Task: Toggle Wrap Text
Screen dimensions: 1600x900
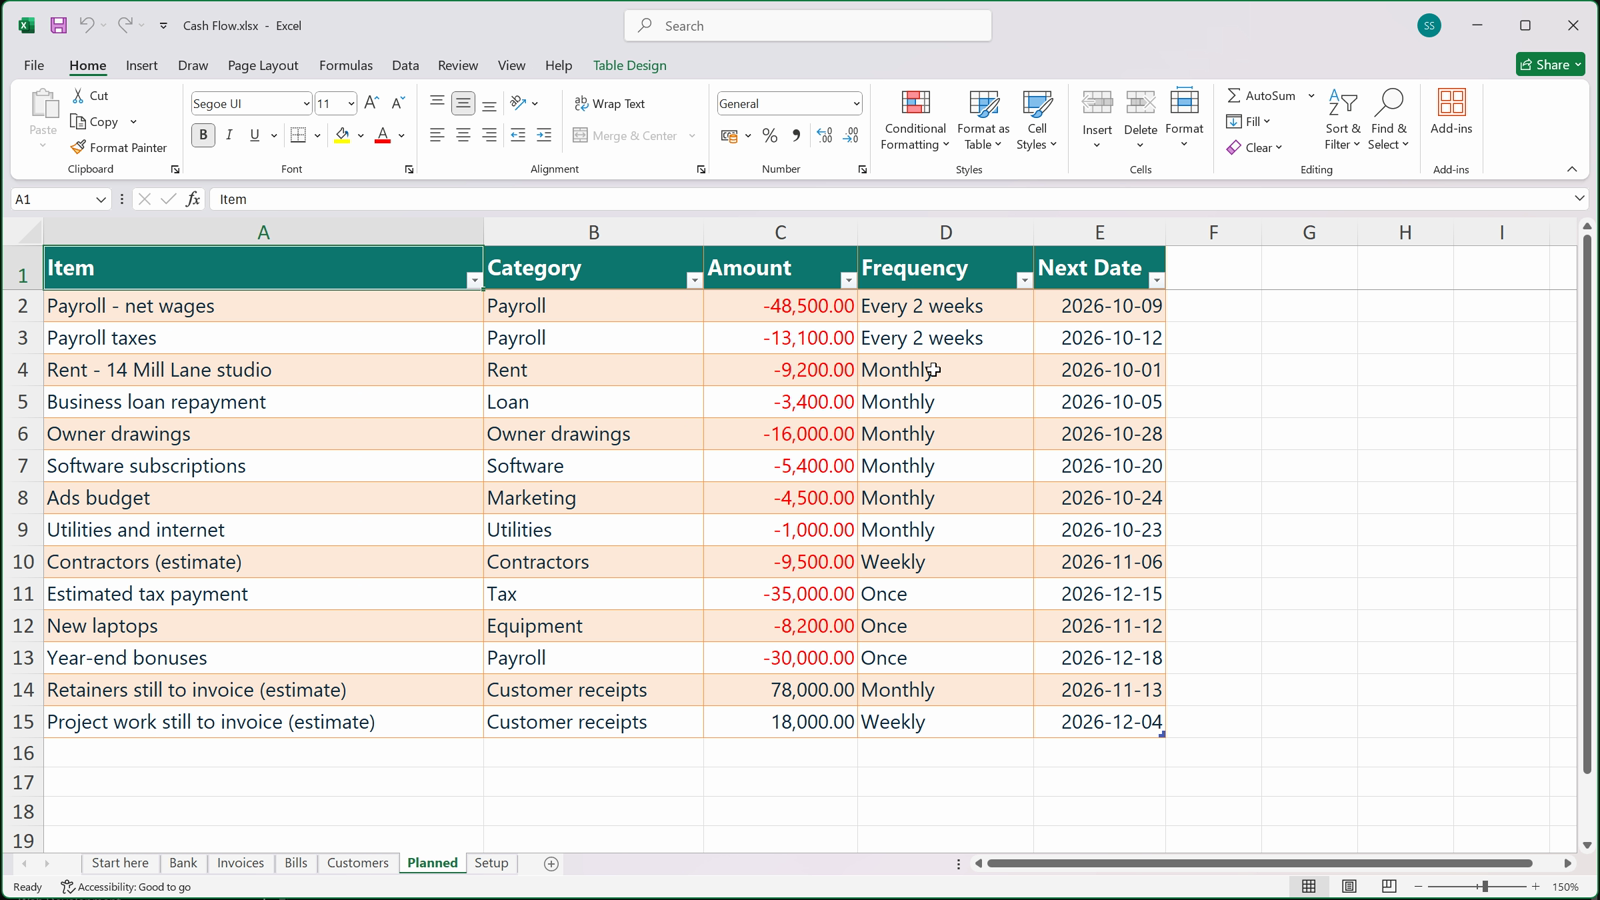Action: pos(610,103)
